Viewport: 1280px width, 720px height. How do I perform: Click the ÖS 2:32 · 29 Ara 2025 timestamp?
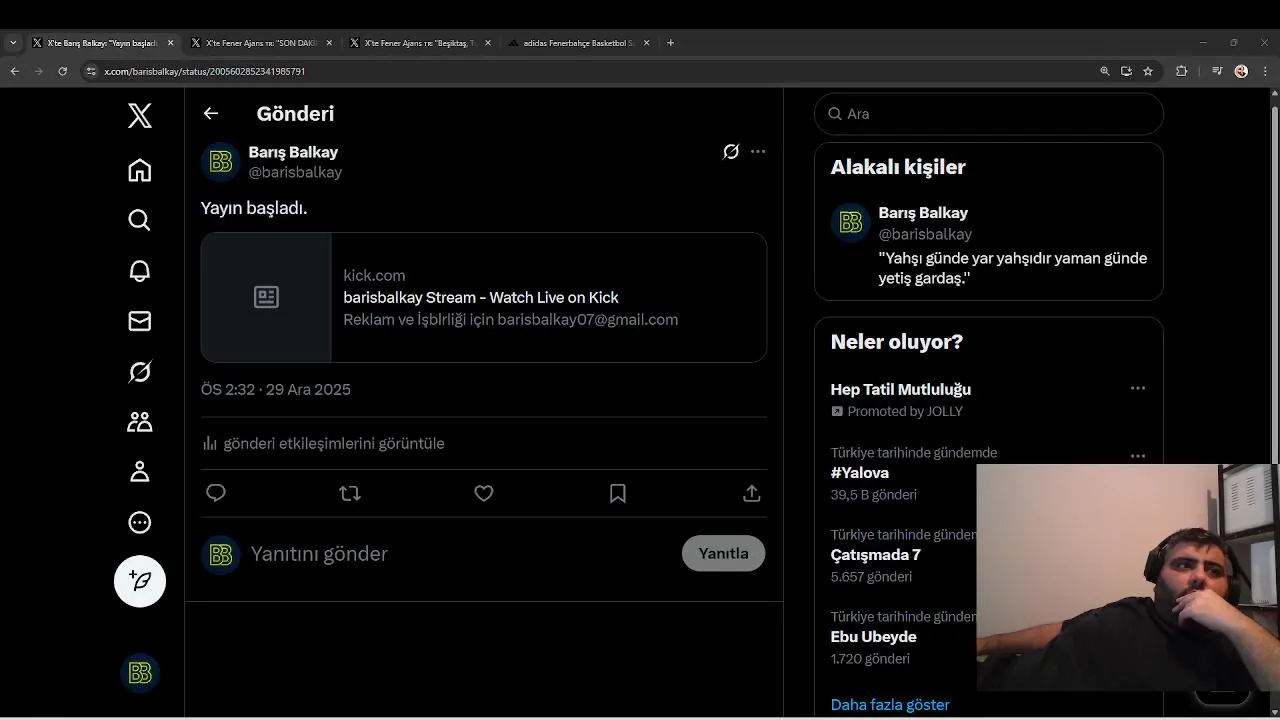[276, 390]
